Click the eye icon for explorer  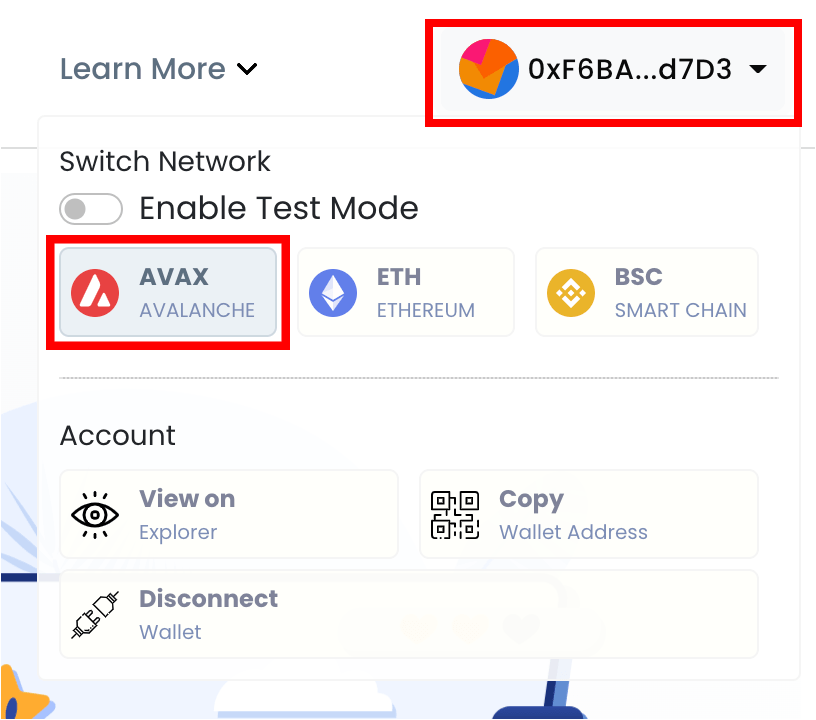95,514
